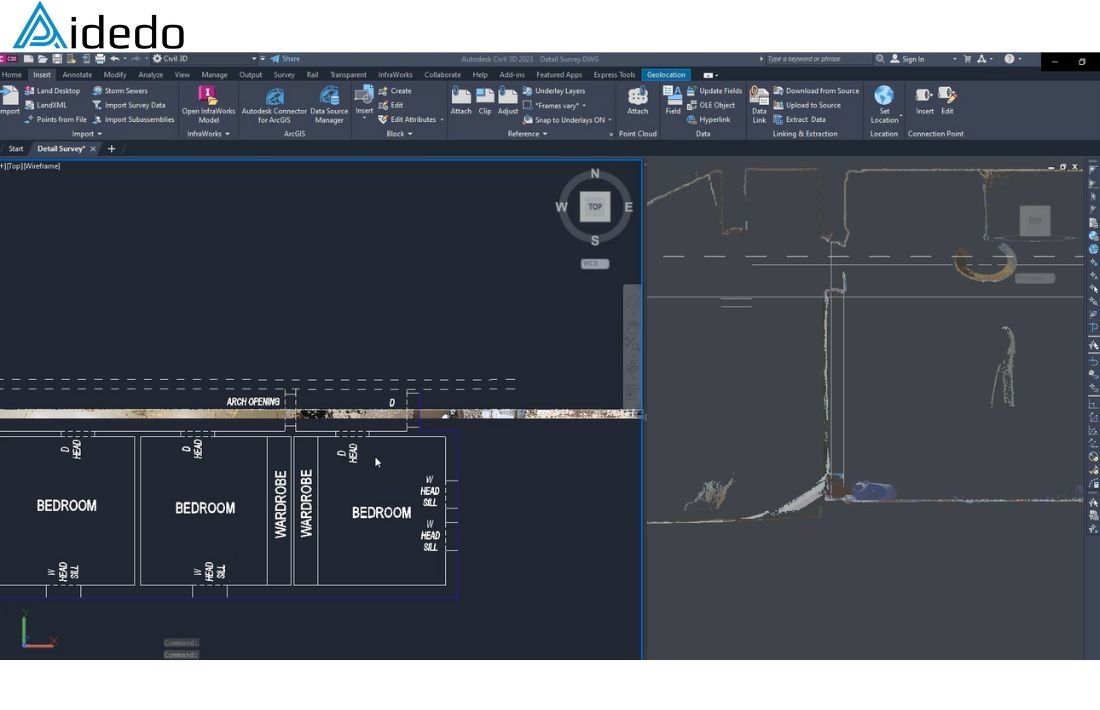Viewport: 1100px width, 710px height.
Task: Insert OLE Object
Action: [711, 105]
